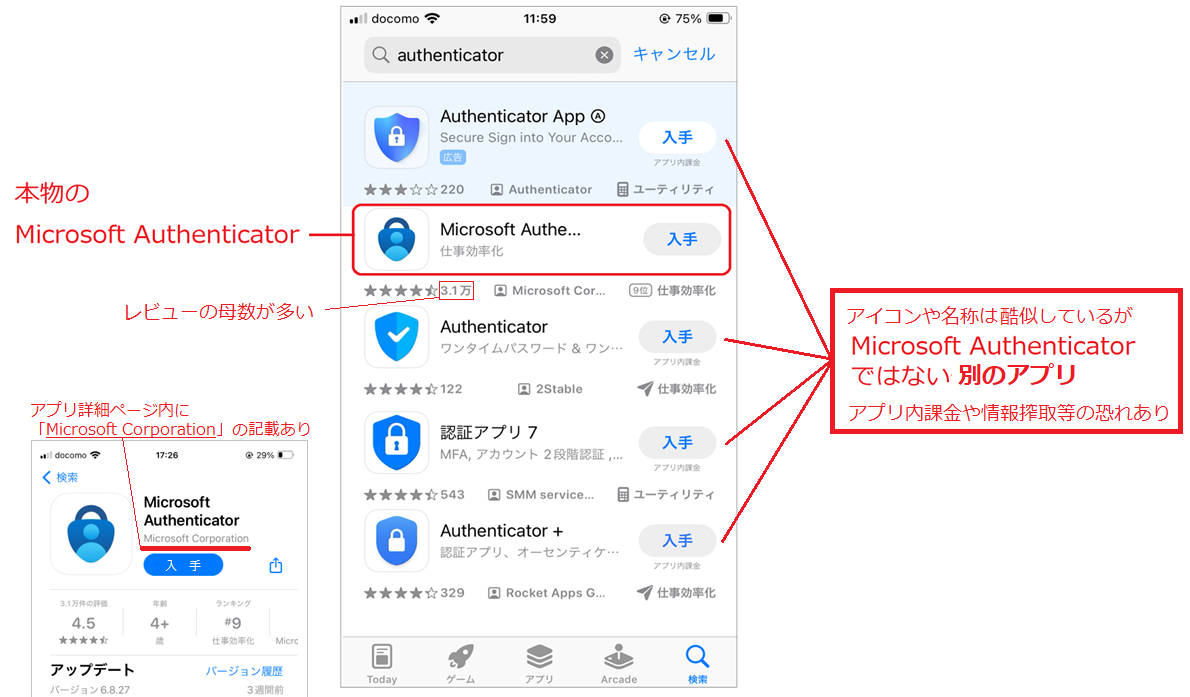The width and height of the screenshot is (1190, 697).
Task: Tap 入手 for Authenticator App ad
Action: click(678, 137)
